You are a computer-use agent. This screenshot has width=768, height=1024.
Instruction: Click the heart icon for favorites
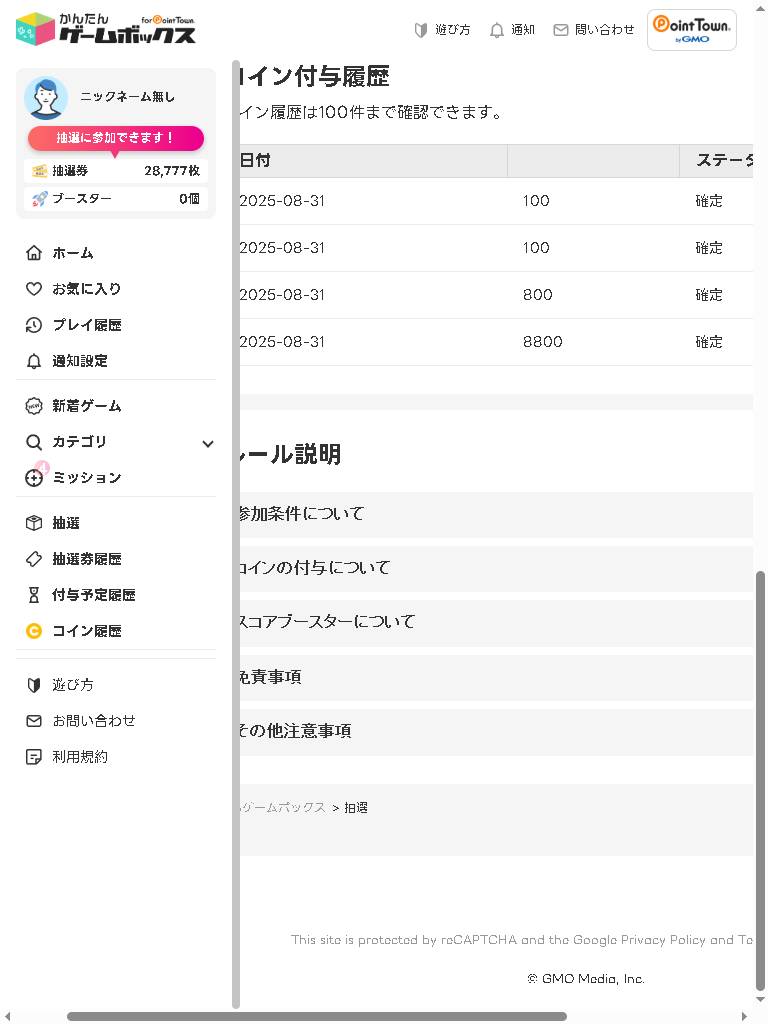(34, 289)
